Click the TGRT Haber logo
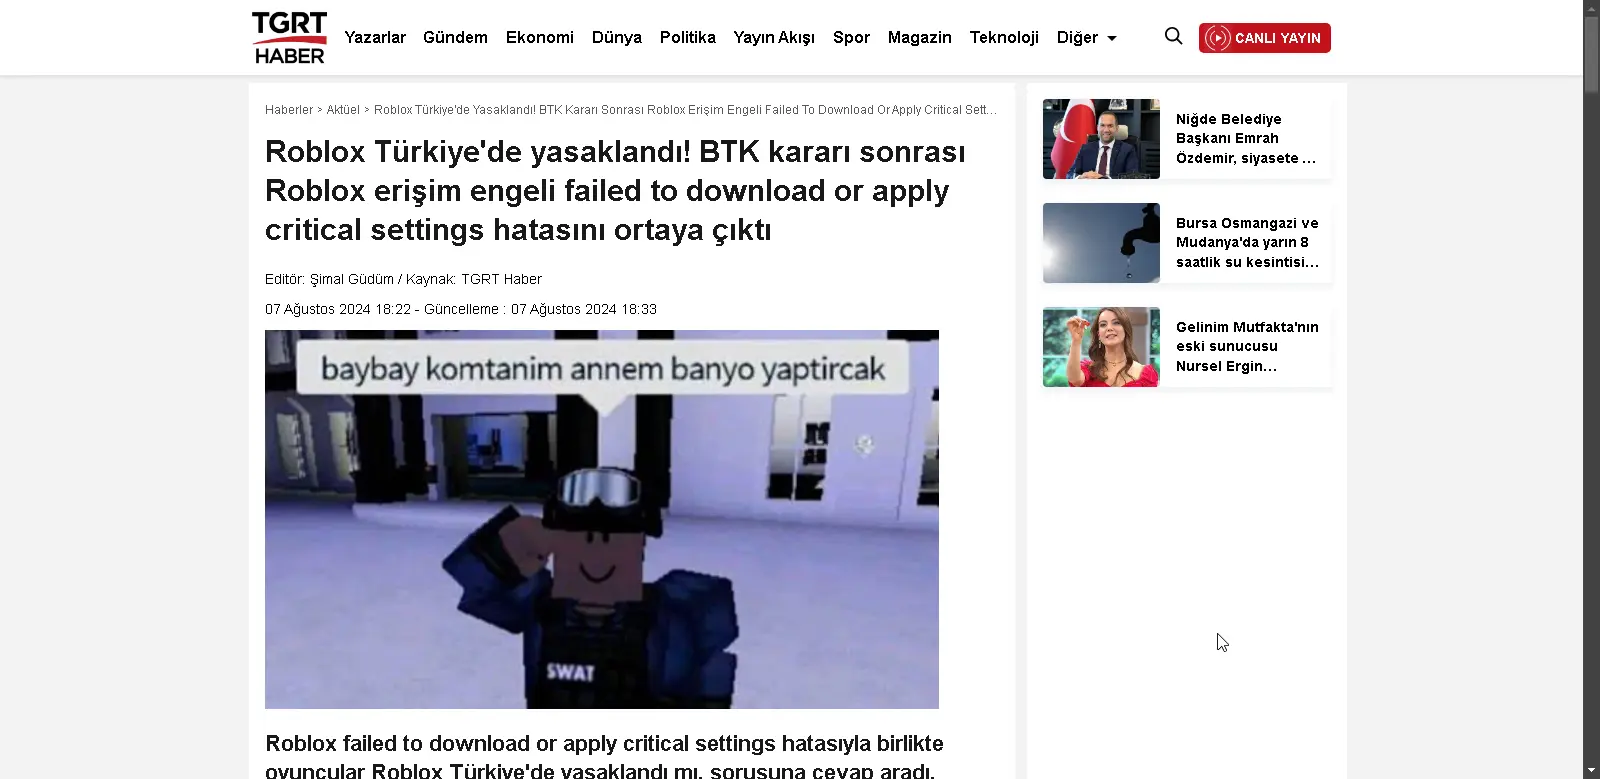This screenshot has width=1600, height=779. click(289, 38)
